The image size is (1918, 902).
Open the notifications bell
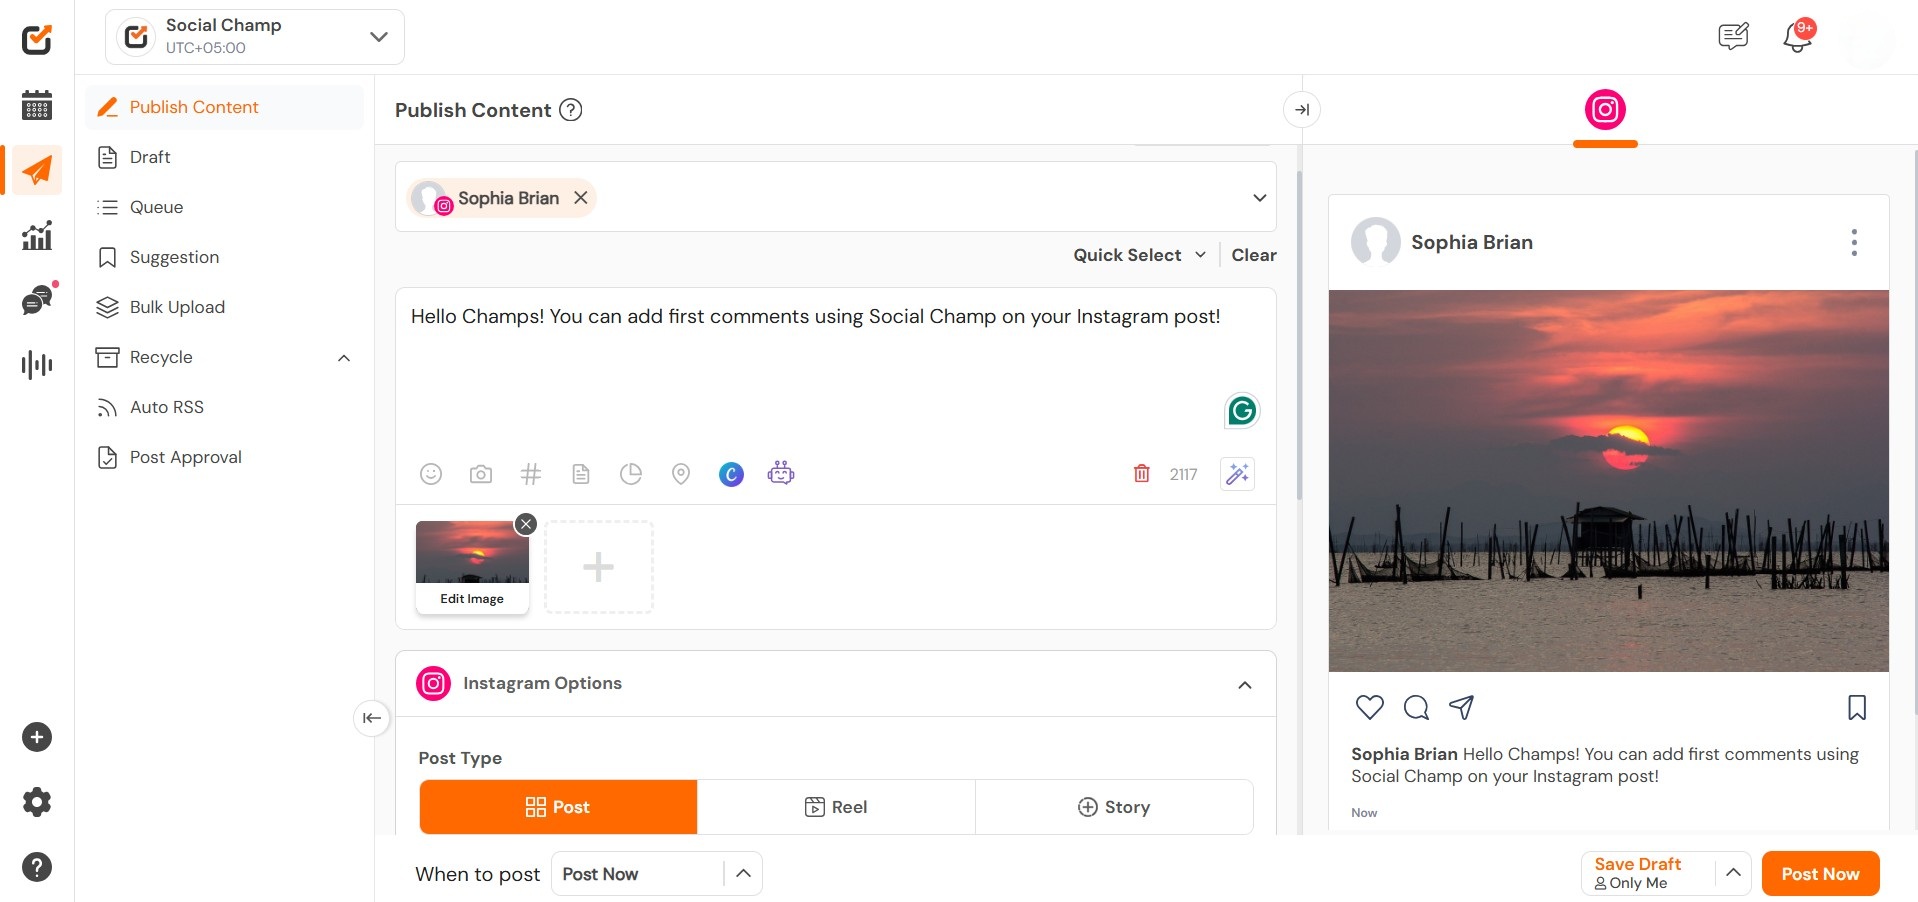[x=1797, y=37]
